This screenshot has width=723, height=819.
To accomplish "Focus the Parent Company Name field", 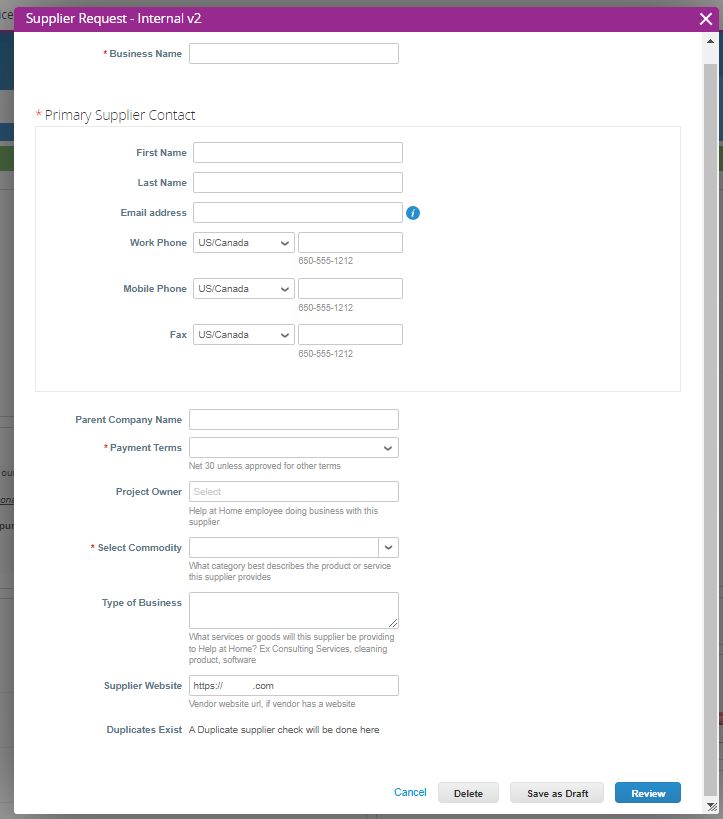I will click(294, 419).
